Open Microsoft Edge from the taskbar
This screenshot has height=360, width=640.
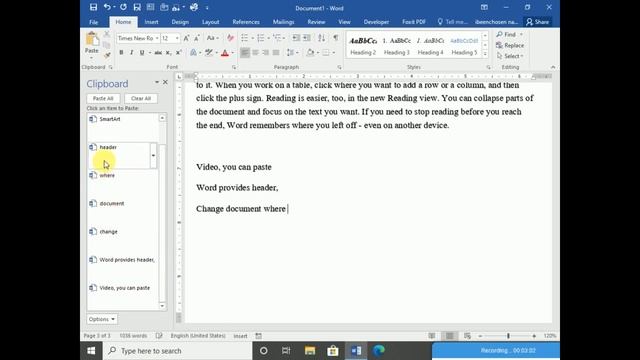[379, 351]
